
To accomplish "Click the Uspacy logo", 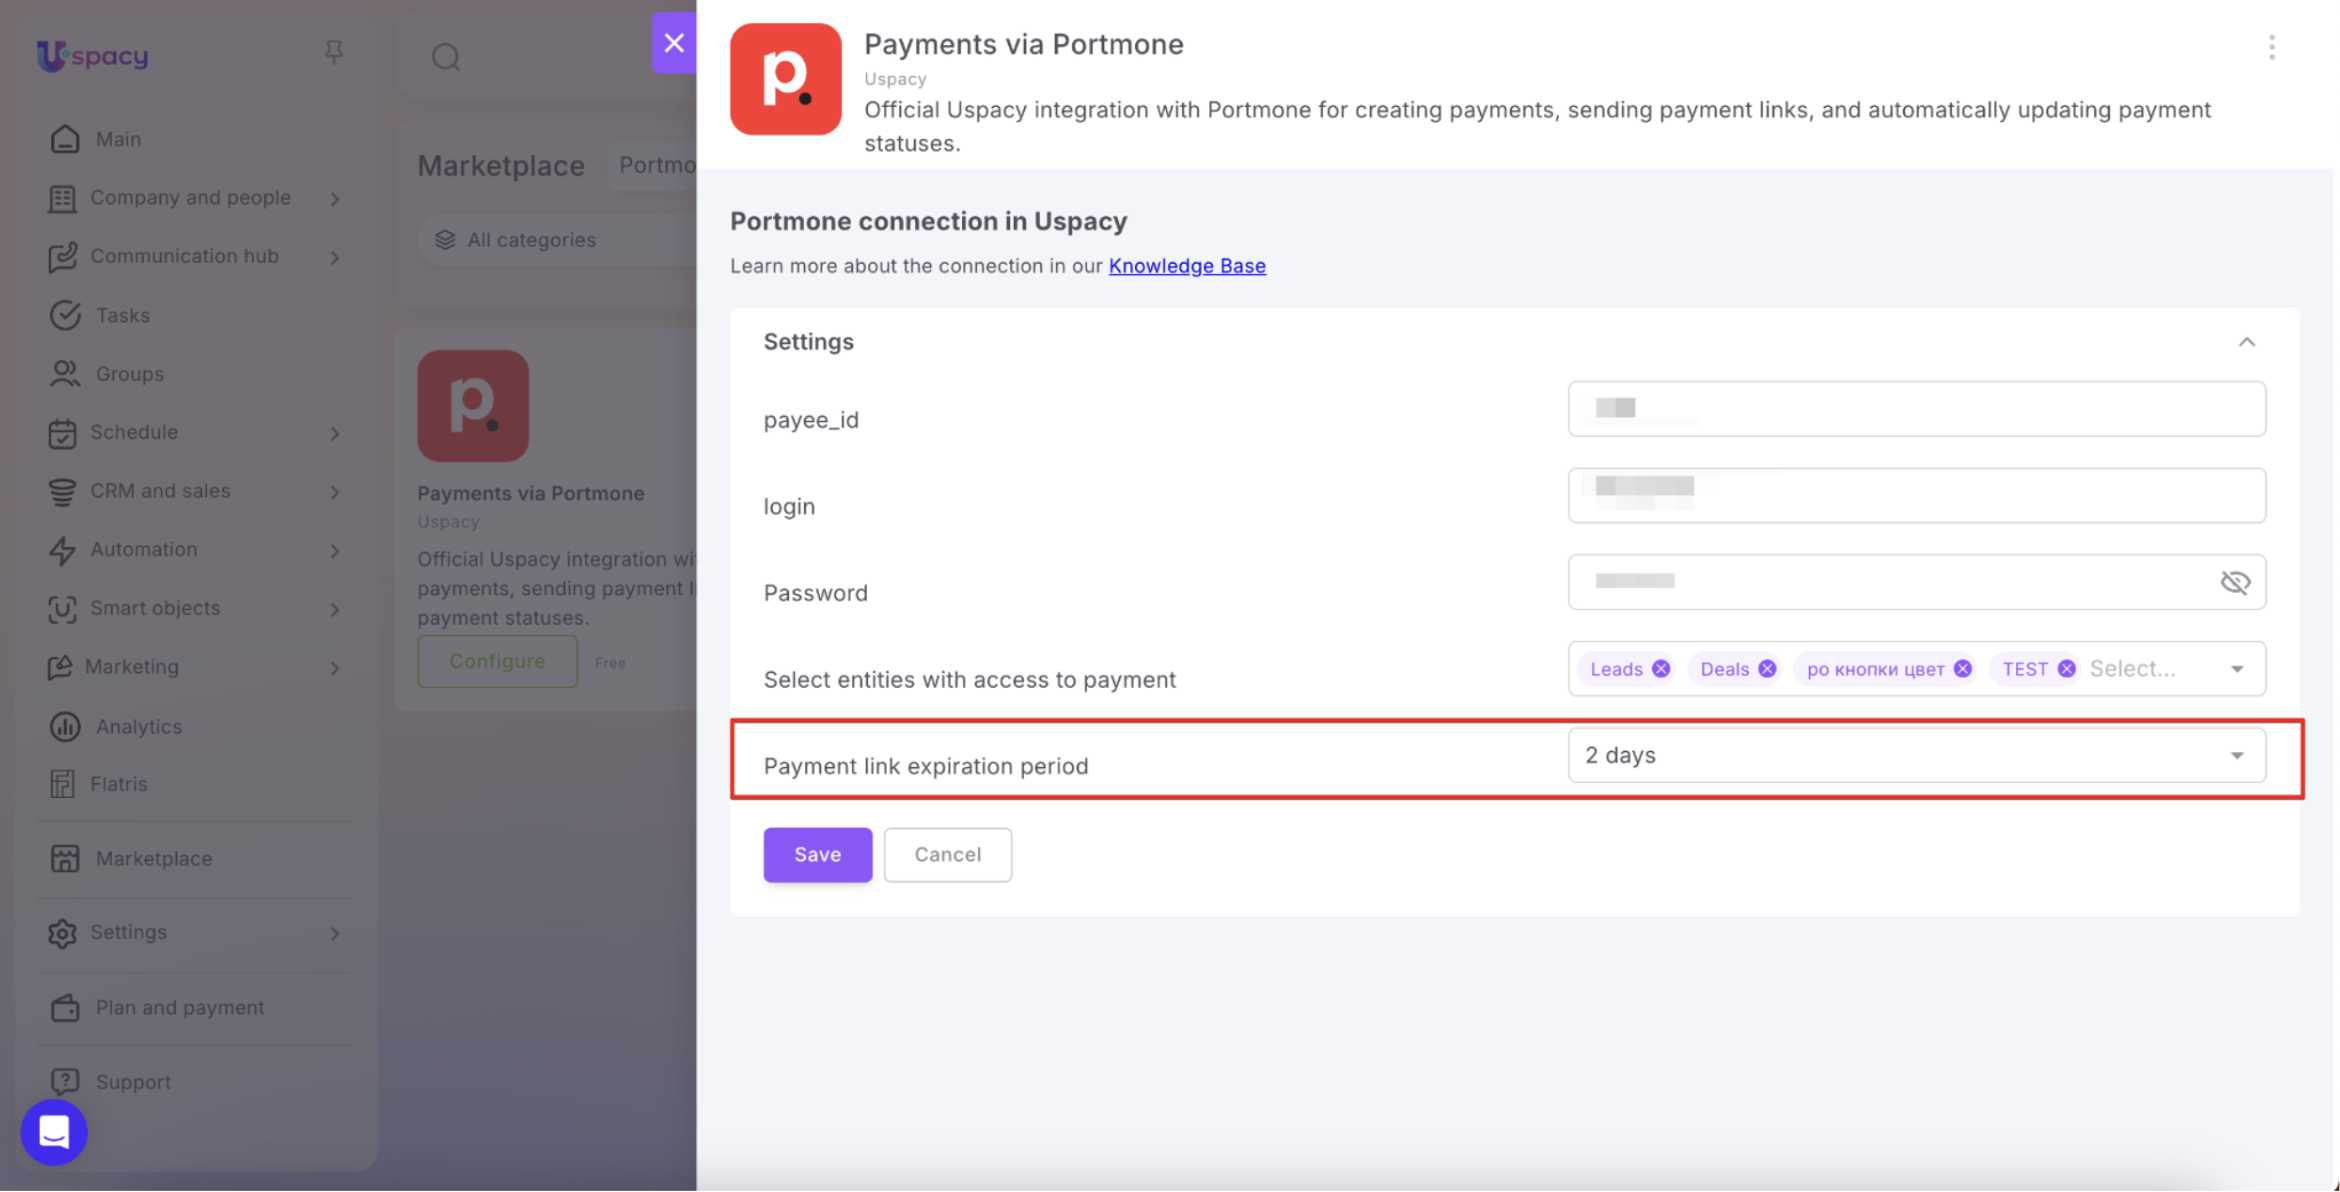I will pyautogui.click(x=92, y=55).
